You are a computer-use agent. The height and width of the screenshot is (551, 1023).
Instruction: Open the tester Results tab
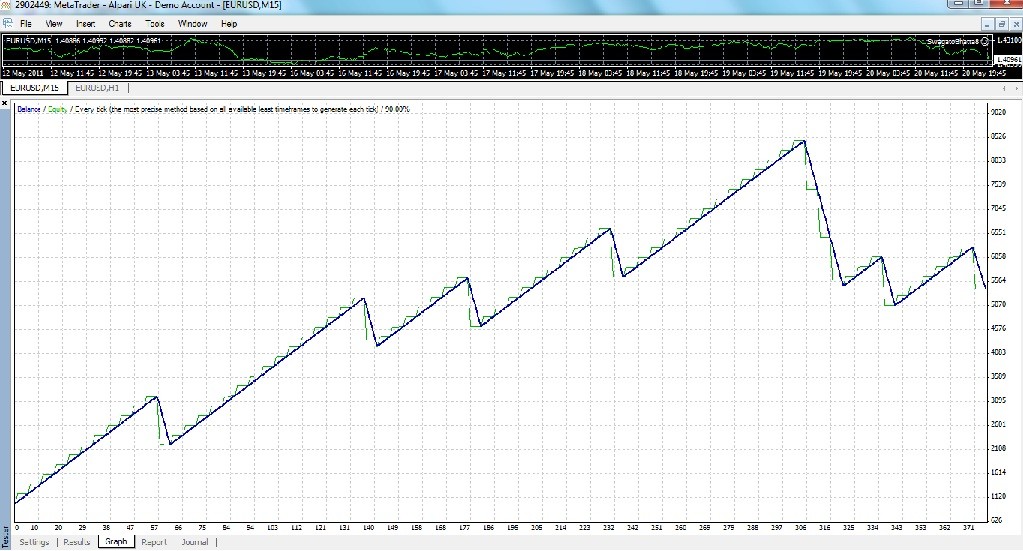click(x=76, y=542)
